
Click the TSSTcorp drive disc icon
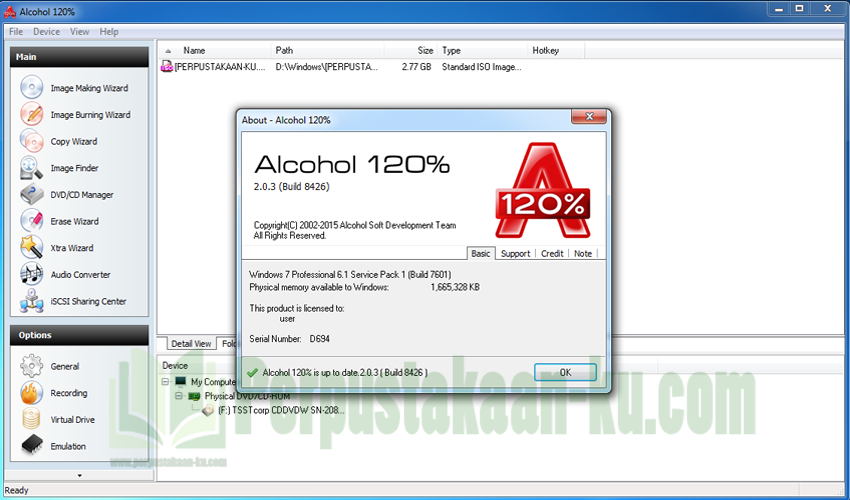[x=208, y=411]
